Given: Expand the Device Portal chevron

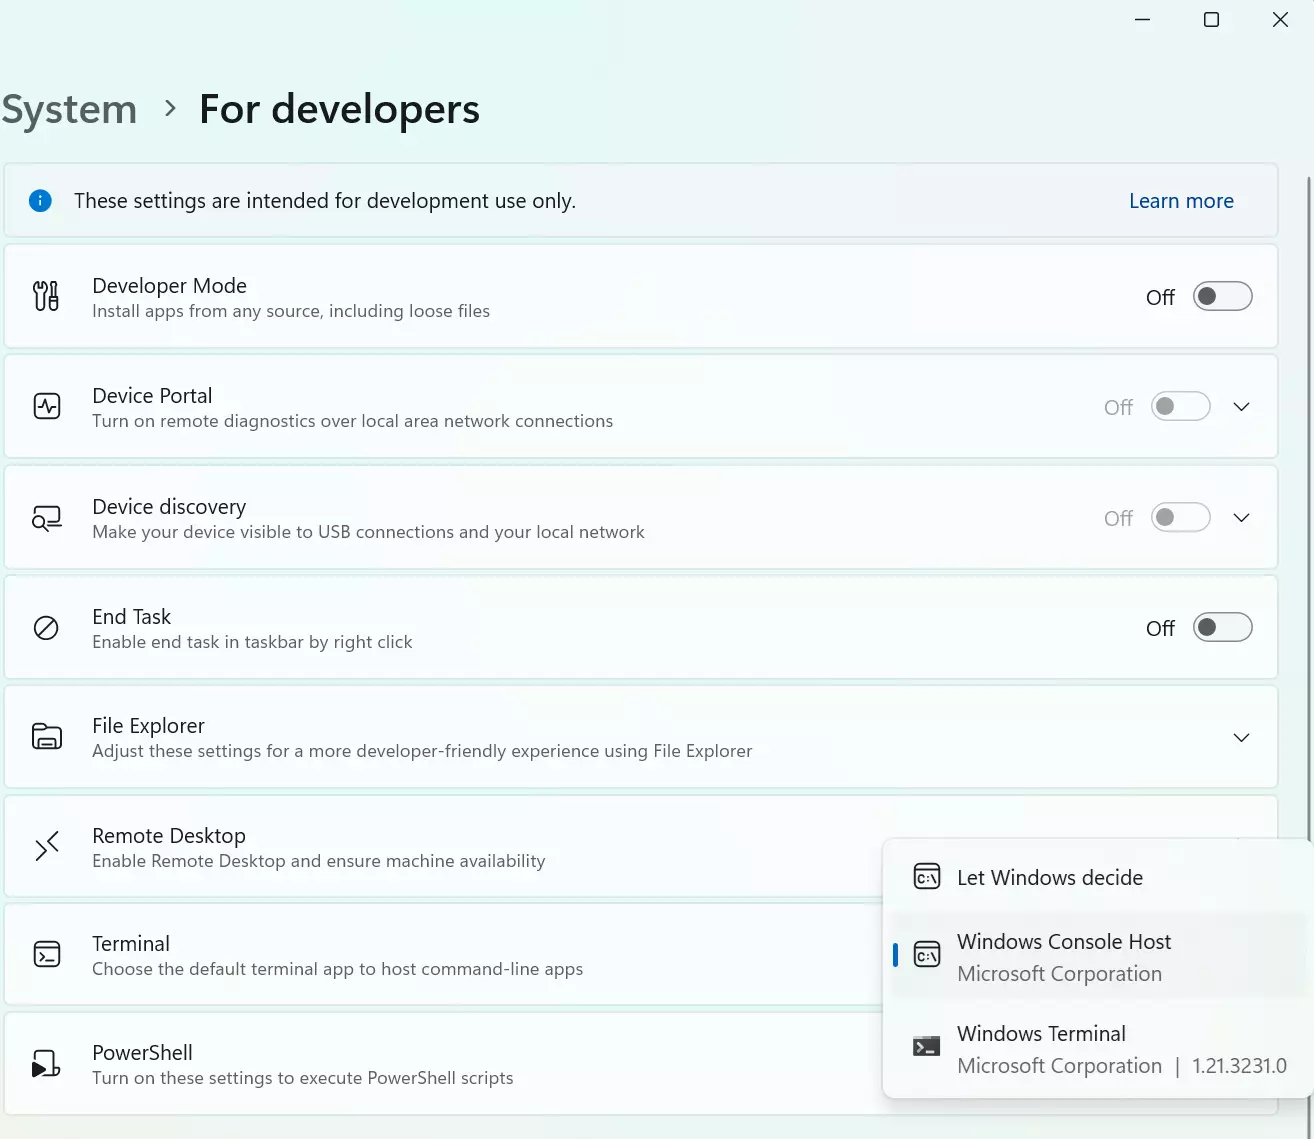Looking at the screenshot, I should tap(1241, 407).
